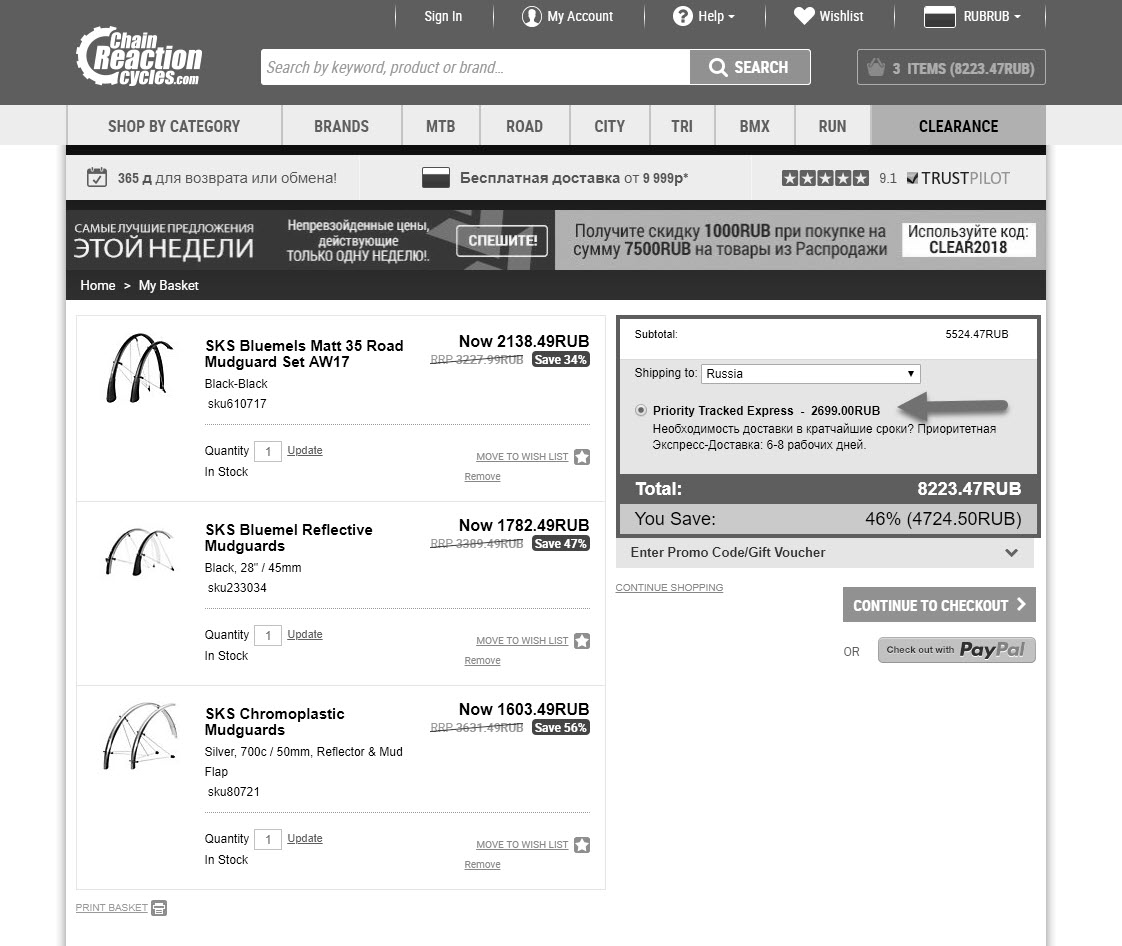
Task: Click the 3 Items basket button
Action: 951,67
